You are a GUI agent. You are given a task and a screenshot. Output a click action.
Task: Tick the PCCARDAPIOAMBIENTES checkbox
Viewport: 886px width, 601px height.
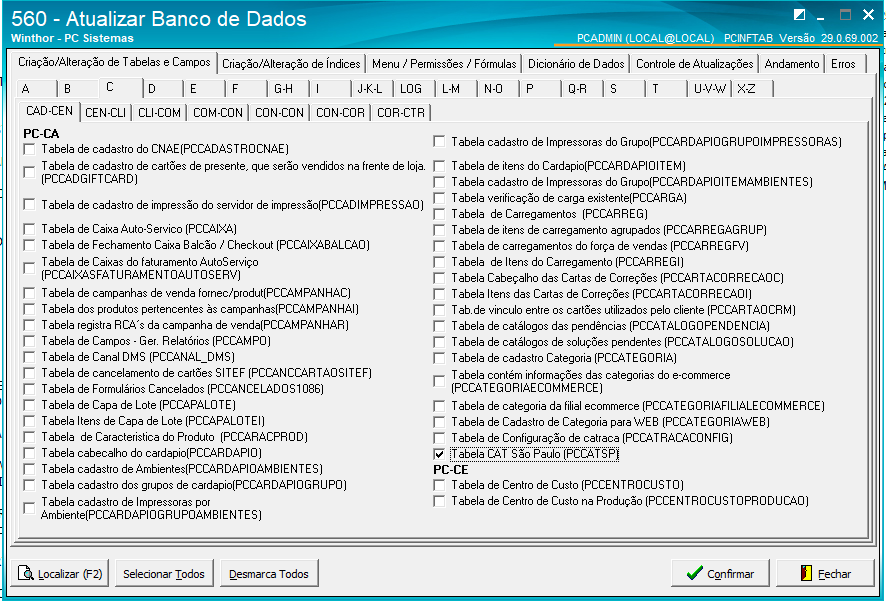[x=29, y=469]
